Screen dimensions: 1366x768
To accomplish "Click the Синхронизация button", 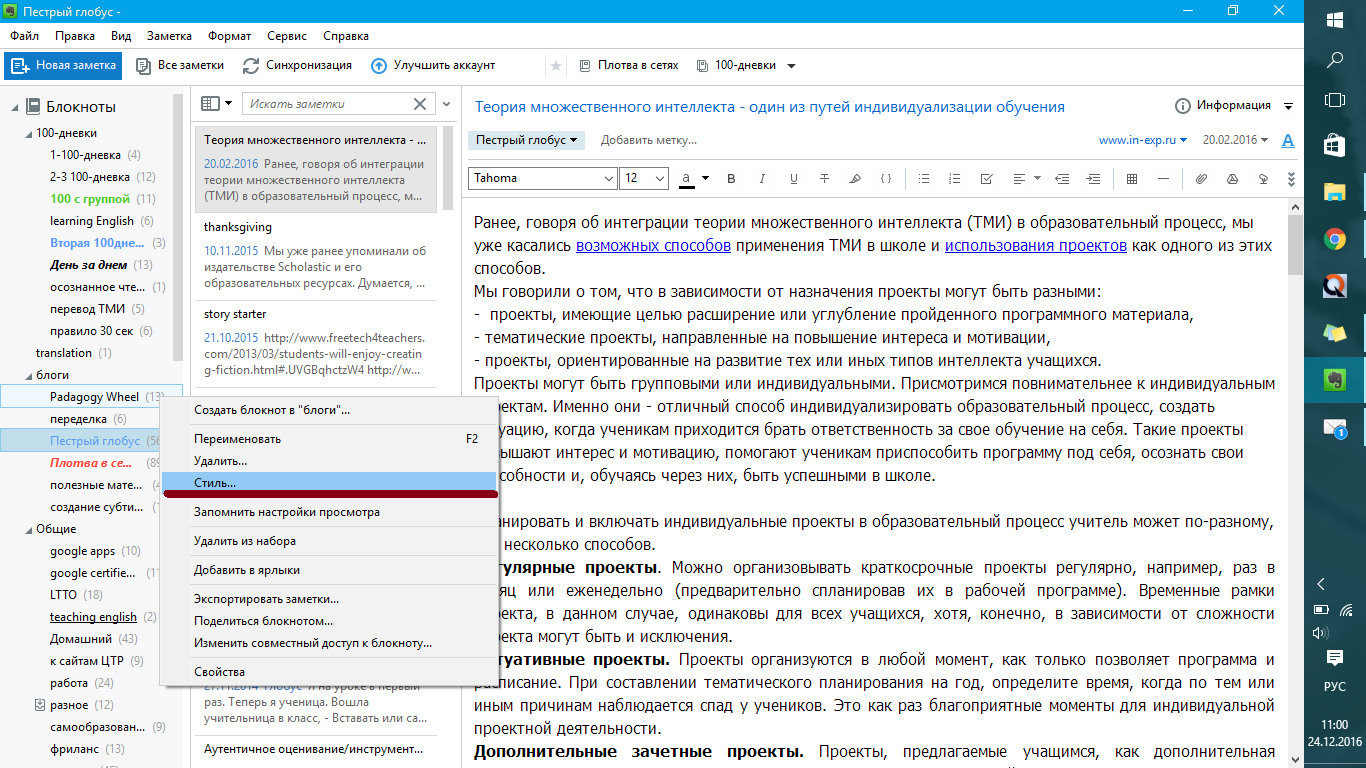I will (297, 66).
